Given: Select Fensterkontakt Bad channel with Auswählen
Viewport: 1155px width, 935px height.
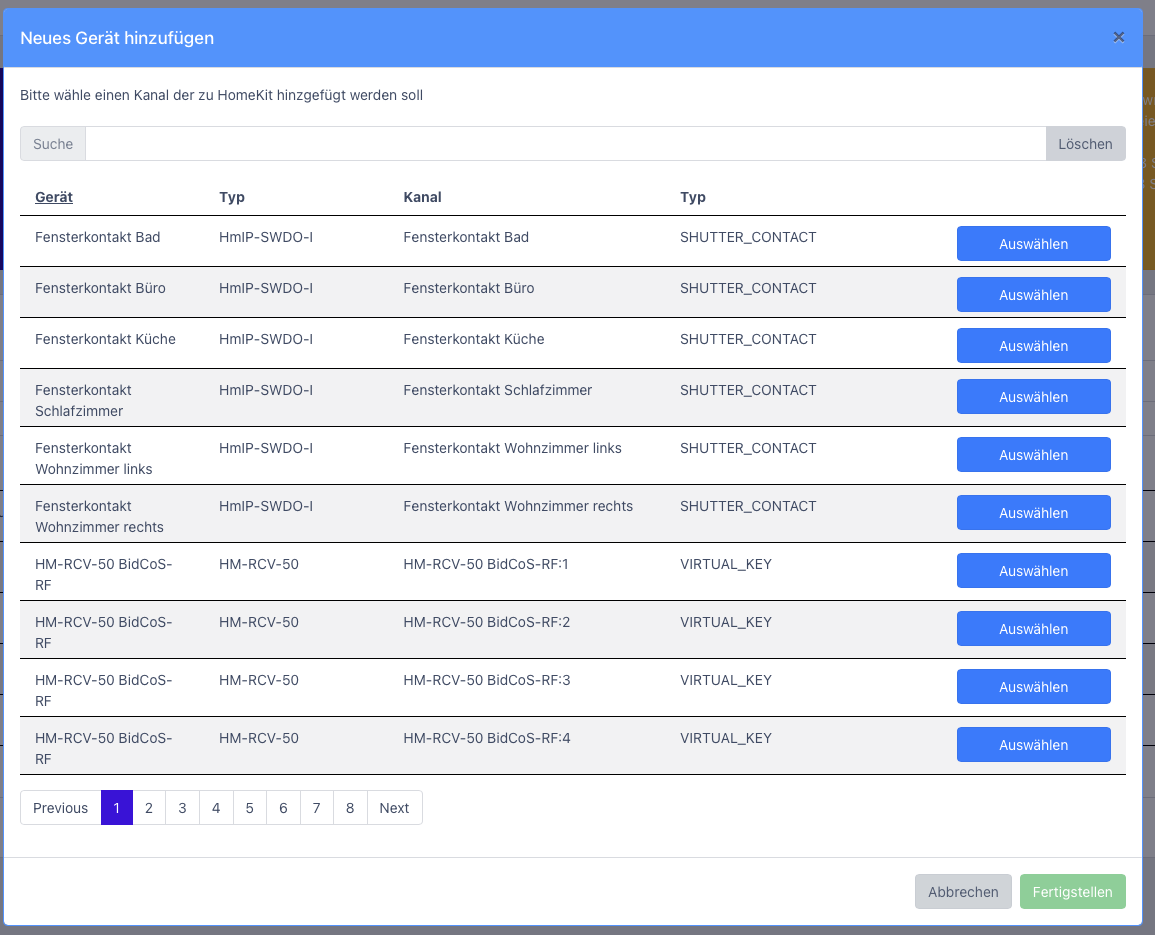Looking at the screenshot, I should tap(1033, 244).
